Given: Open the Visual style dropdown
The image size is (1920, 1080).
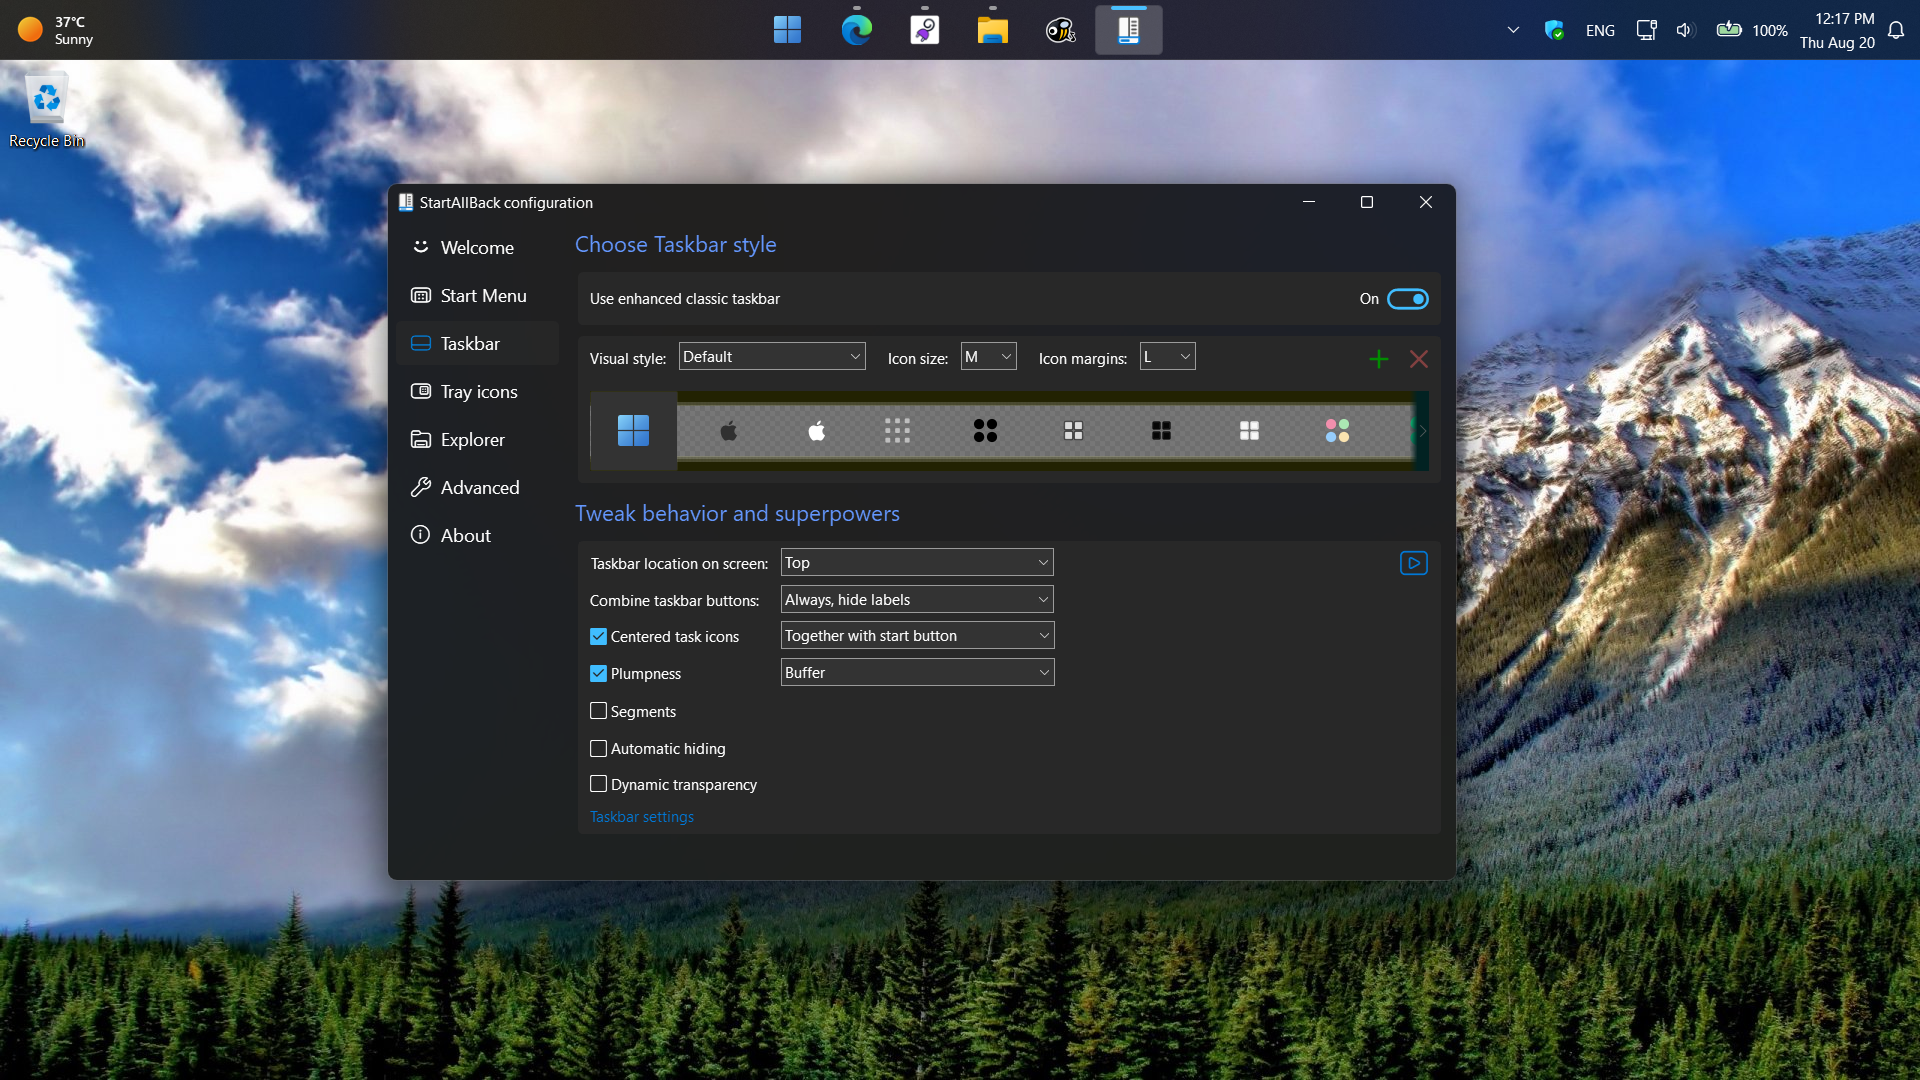Looking at the screenshot, I should (x=772, y=357).
